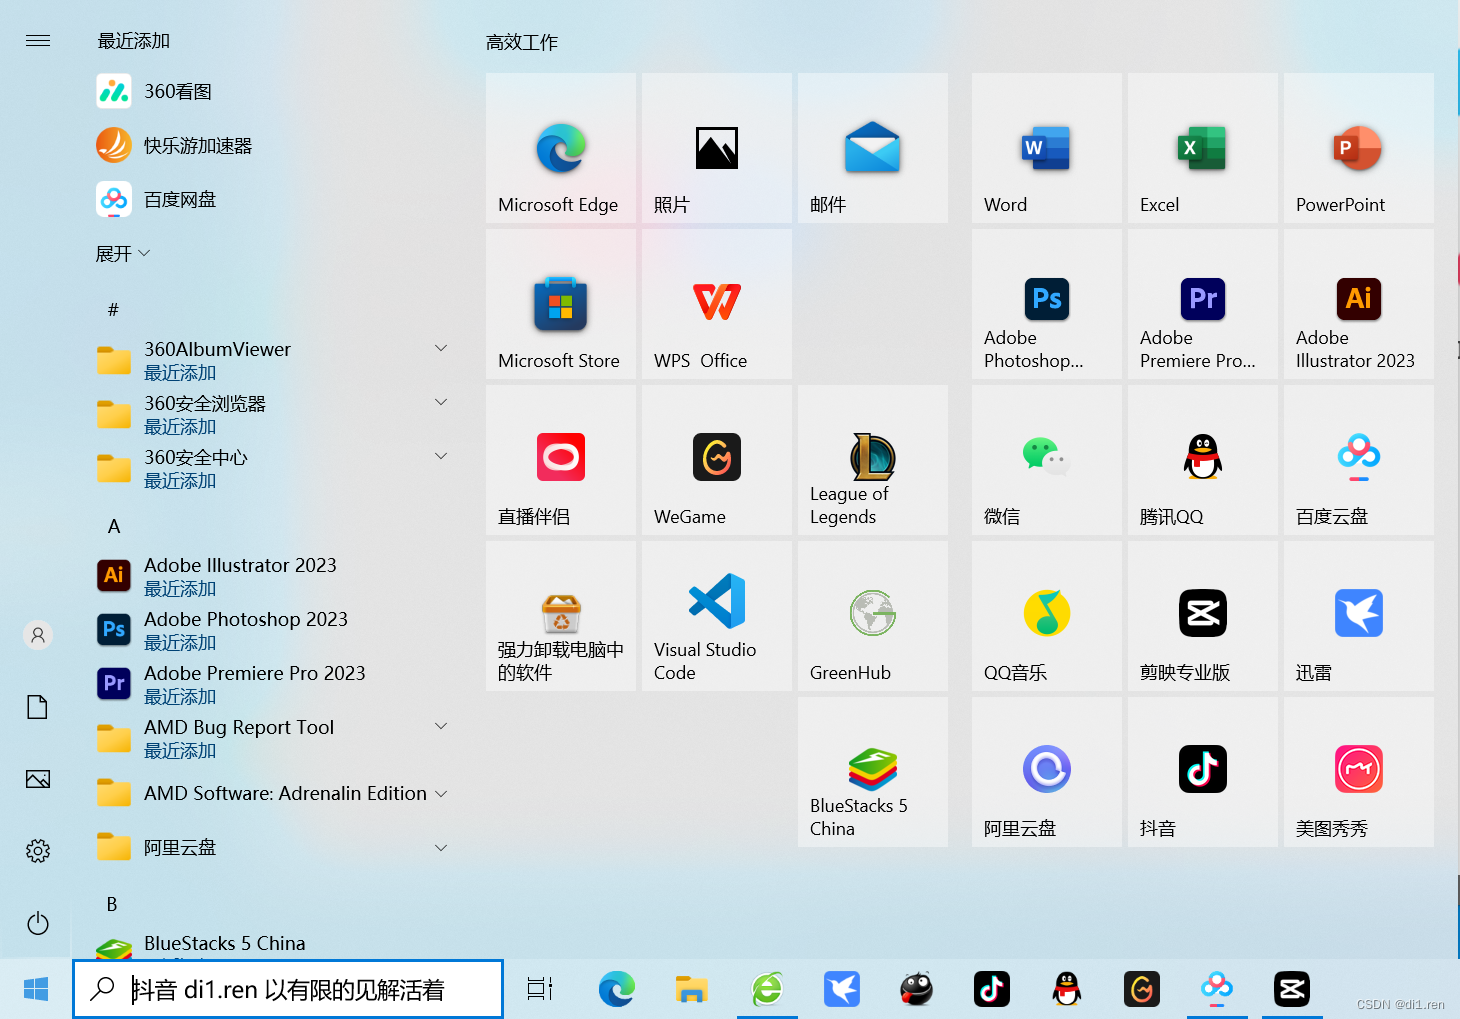Open the Visual Studio Code tile

(x=717, y=616)
